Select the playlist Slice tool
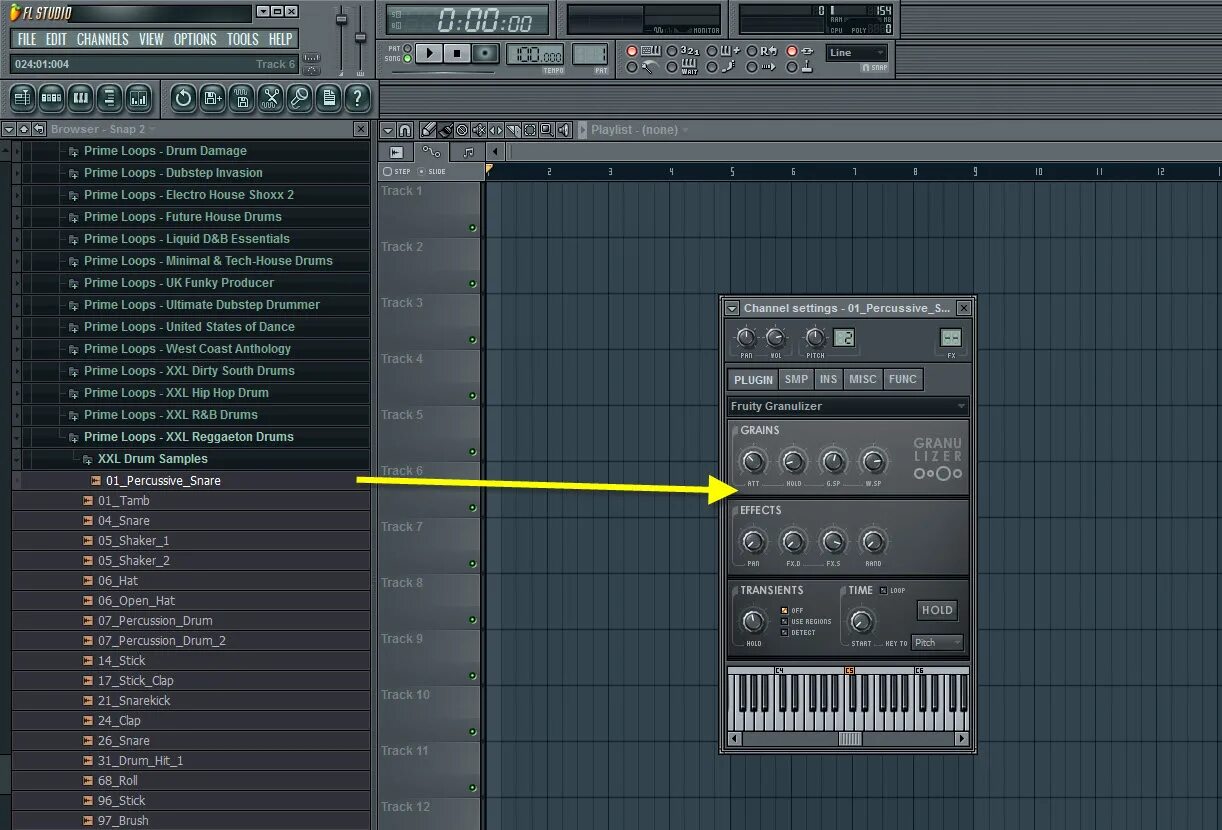Image resolution: width=1222 pixels, height=830 pixels. [x=513, y=130]
